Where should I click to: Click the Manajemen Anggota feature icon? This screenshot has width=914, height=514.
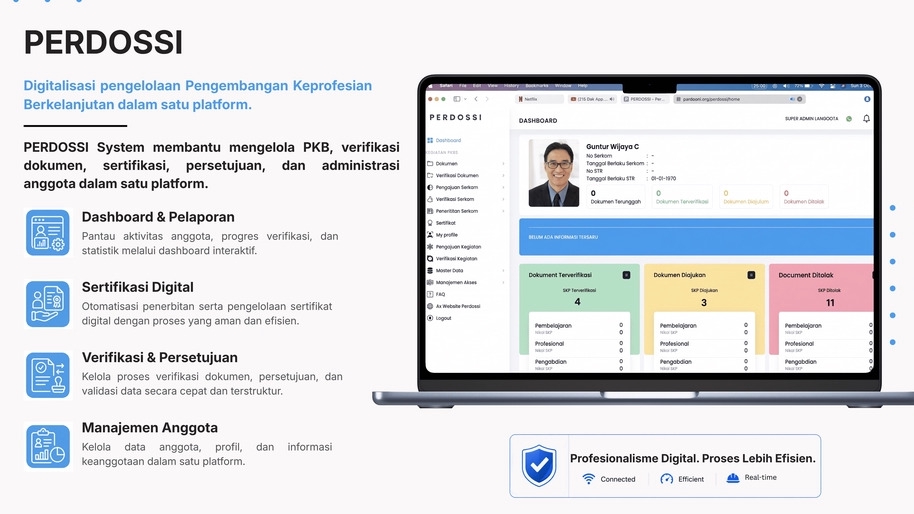48,446
